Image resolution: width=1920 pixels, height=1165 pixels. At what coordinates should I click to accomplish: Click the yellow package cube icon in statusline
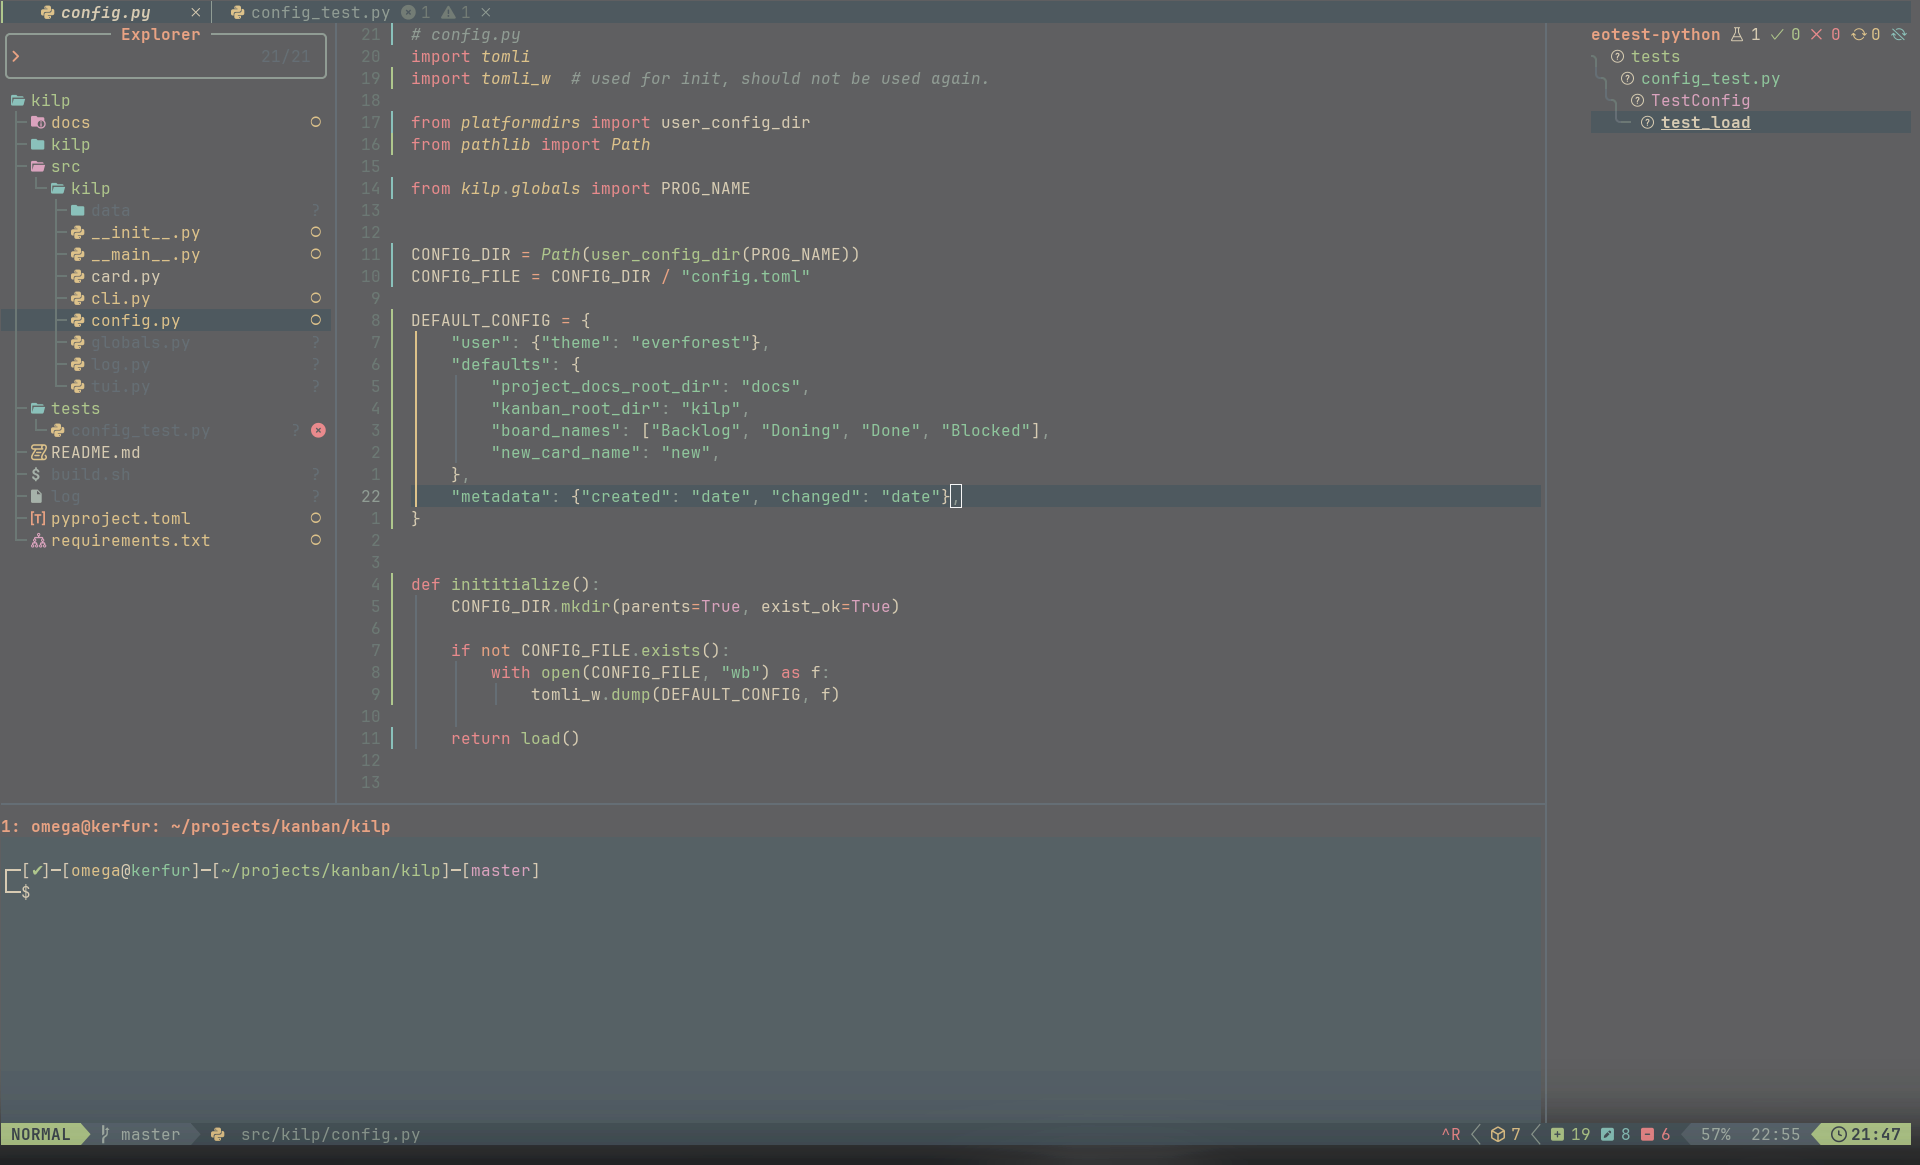click(x=1498, y=1134)
